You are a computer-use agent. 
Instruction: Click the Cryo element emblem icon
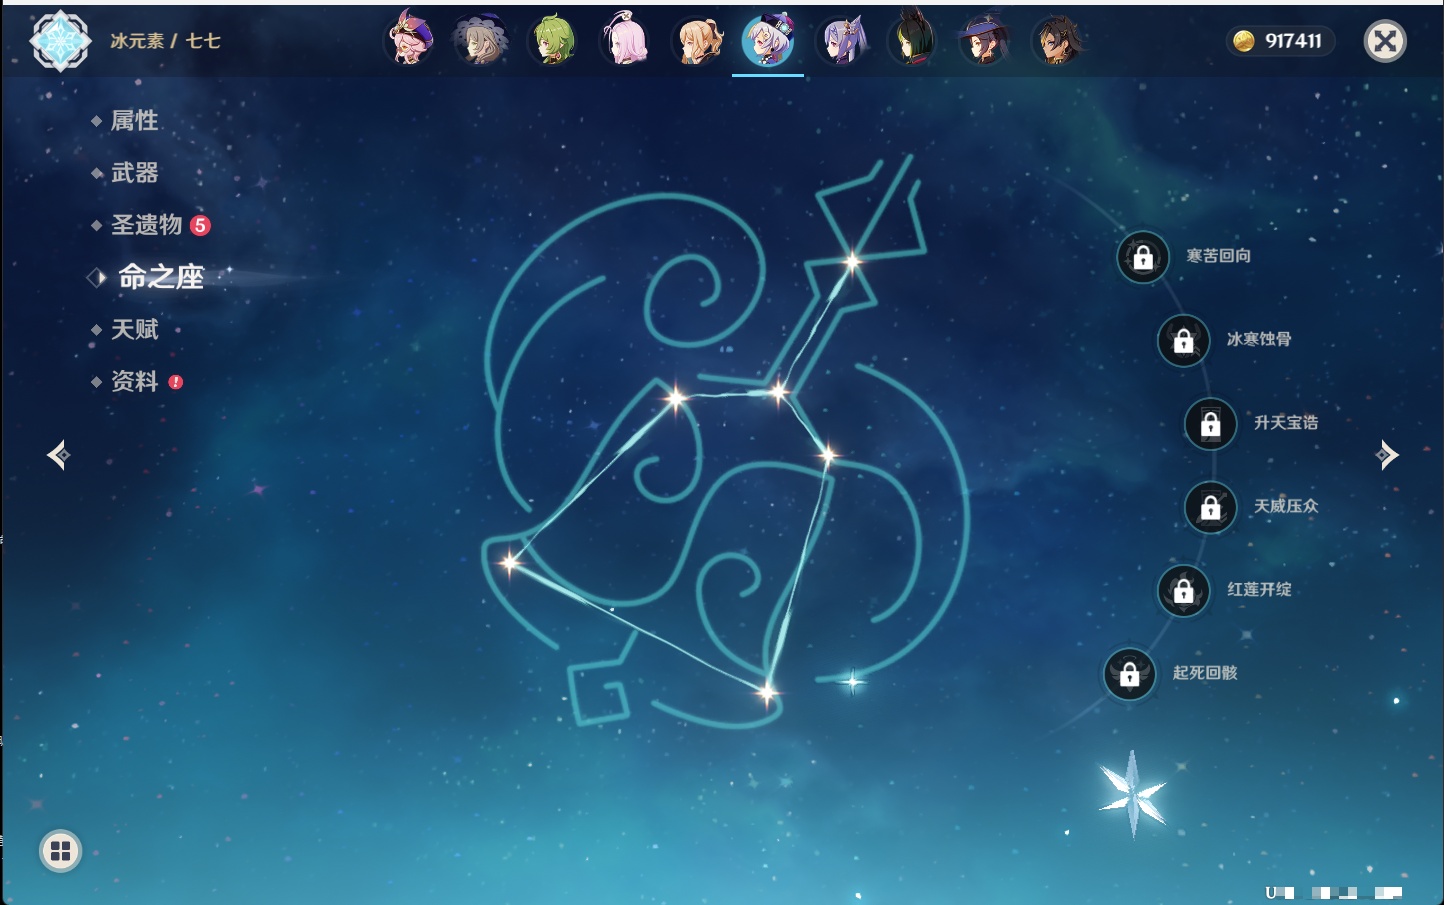(60, 41)
